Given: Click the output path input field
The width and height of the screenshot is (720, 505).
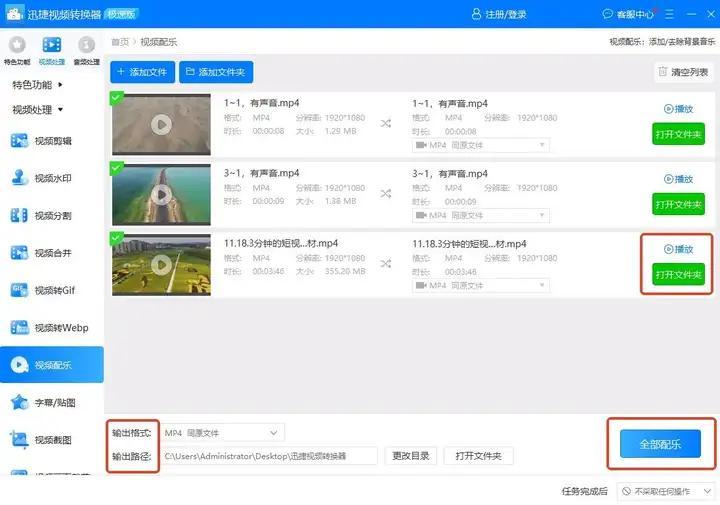Looking at the screenshot, I should [269, 456].
